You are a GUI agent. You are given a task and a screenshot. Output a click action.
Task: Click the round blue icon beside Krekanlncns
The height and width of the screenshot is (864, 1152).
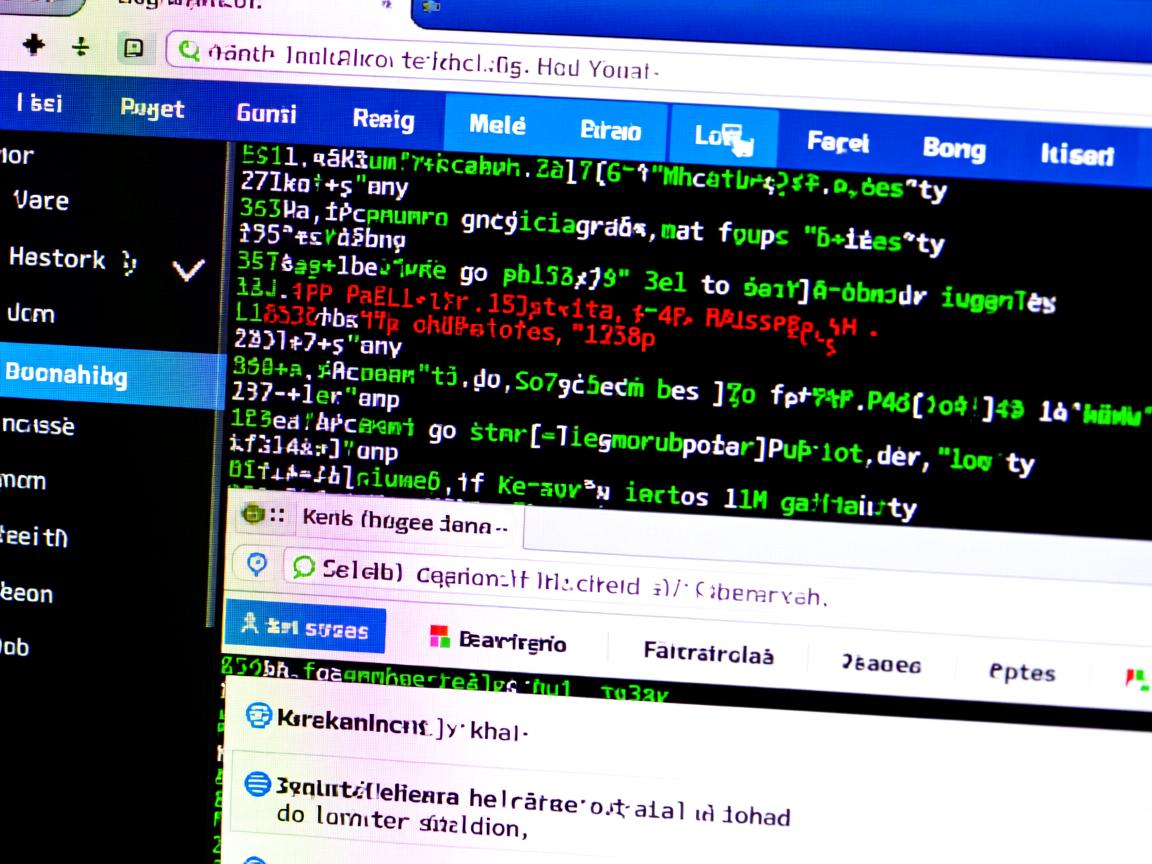(x=258, y=715)
